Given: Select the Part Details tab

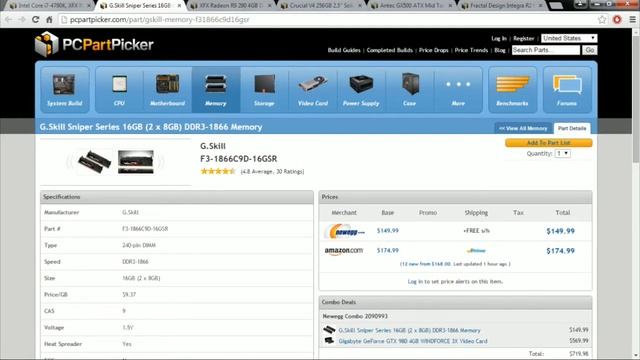Looking at the screenshot, I should (x=572, y=128).
